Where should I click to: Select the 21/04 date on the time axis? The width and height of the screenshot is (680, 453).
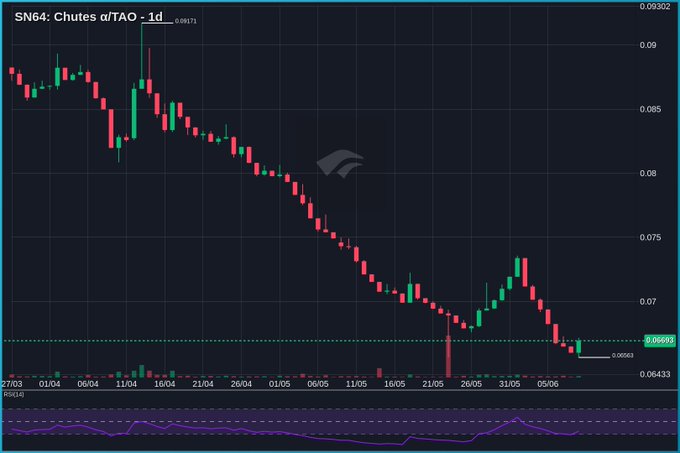coord(203,384)
